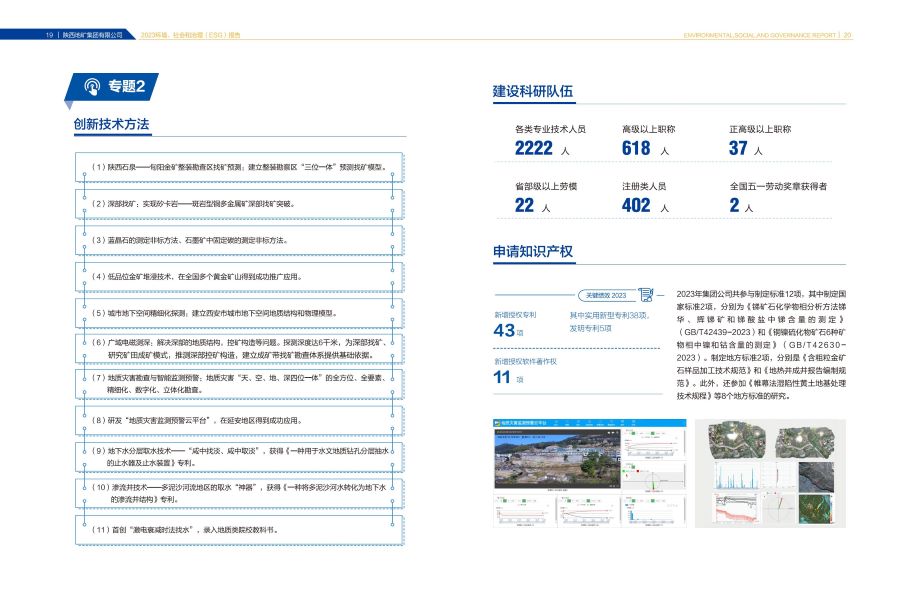Select item (1) about 陕西石泉 prospecting box

[240, 167]
